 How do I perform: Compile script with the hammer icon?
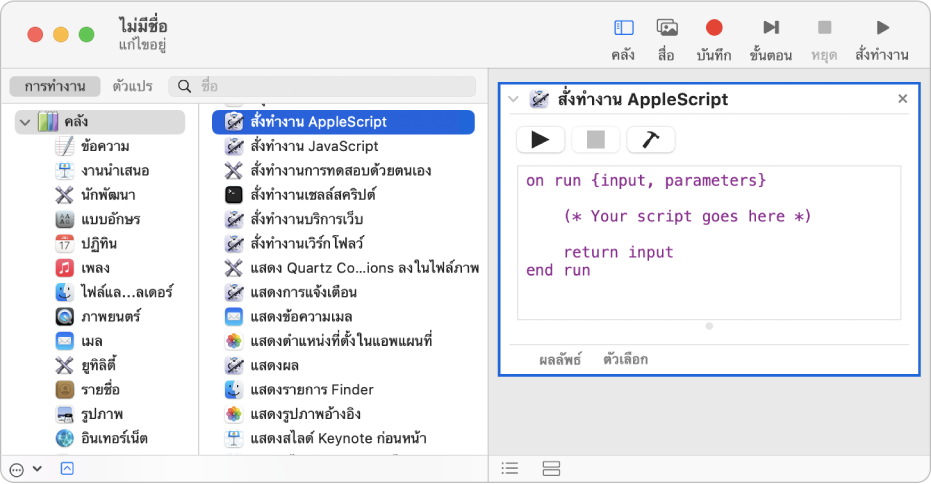pos(650,140)
